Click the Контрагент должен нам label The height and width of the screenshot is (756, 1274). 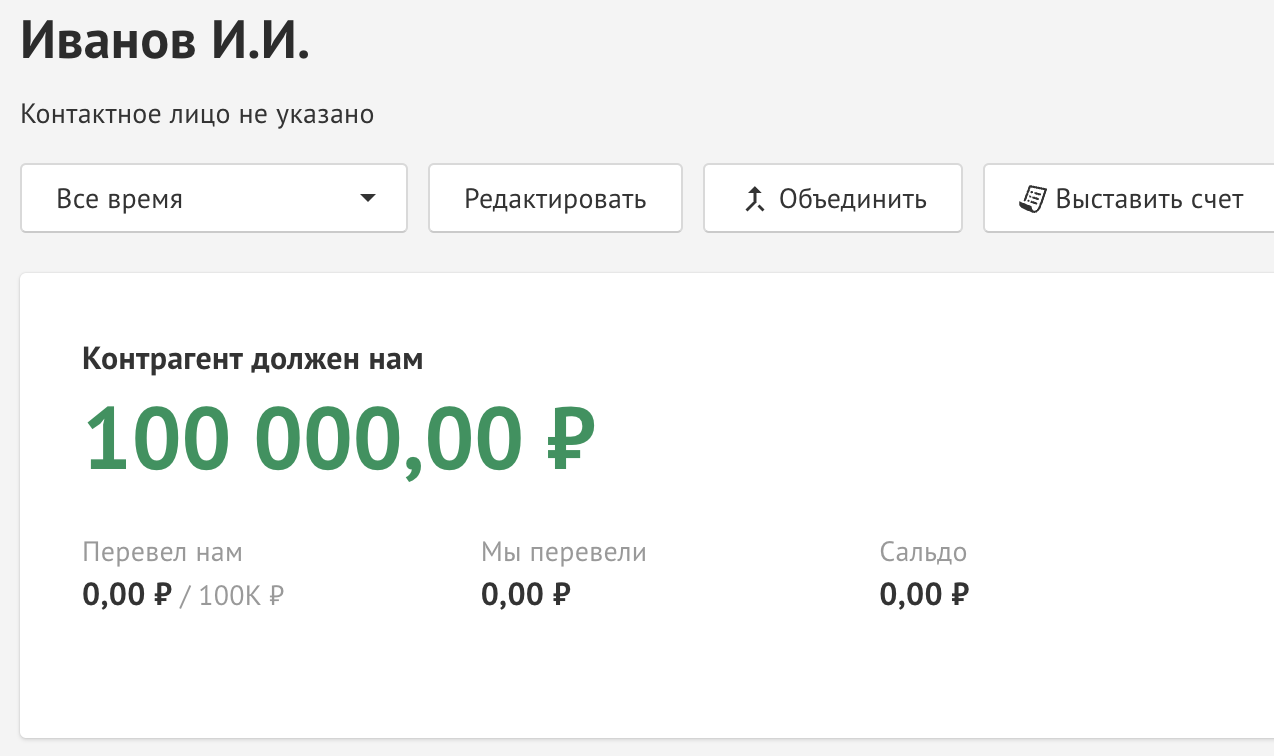click(x=253, y=359)
